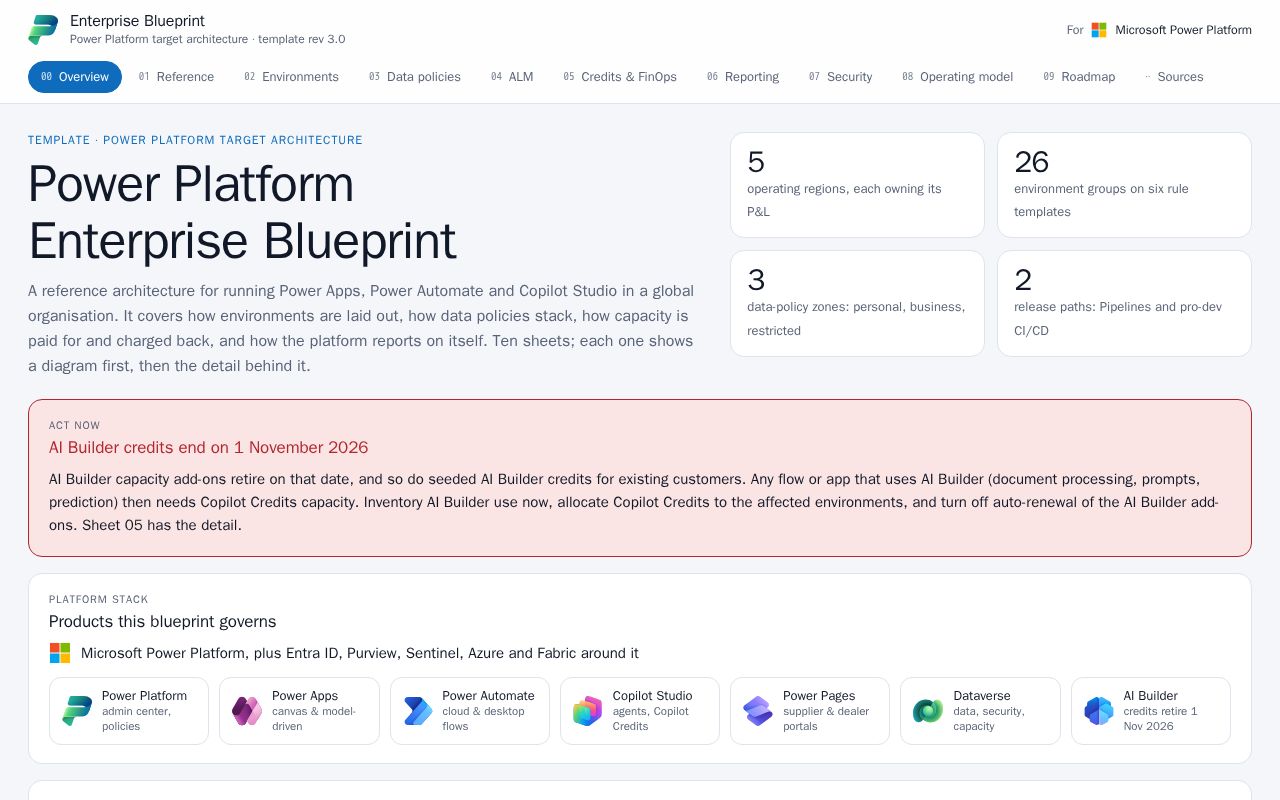Click the 'data, security, capacity' description text

989,719
